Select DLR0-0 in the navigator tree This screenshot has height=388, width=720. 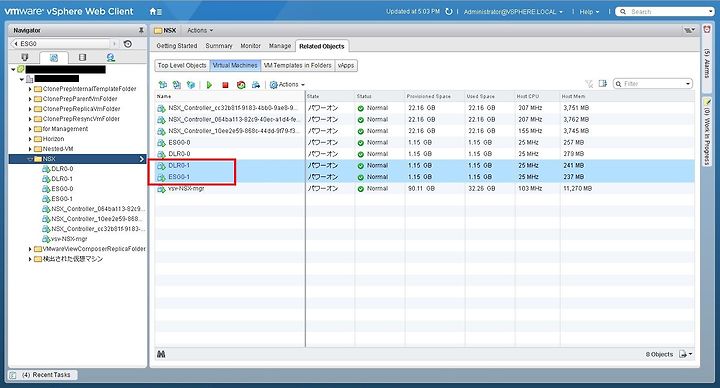click(x=62, y=169)
